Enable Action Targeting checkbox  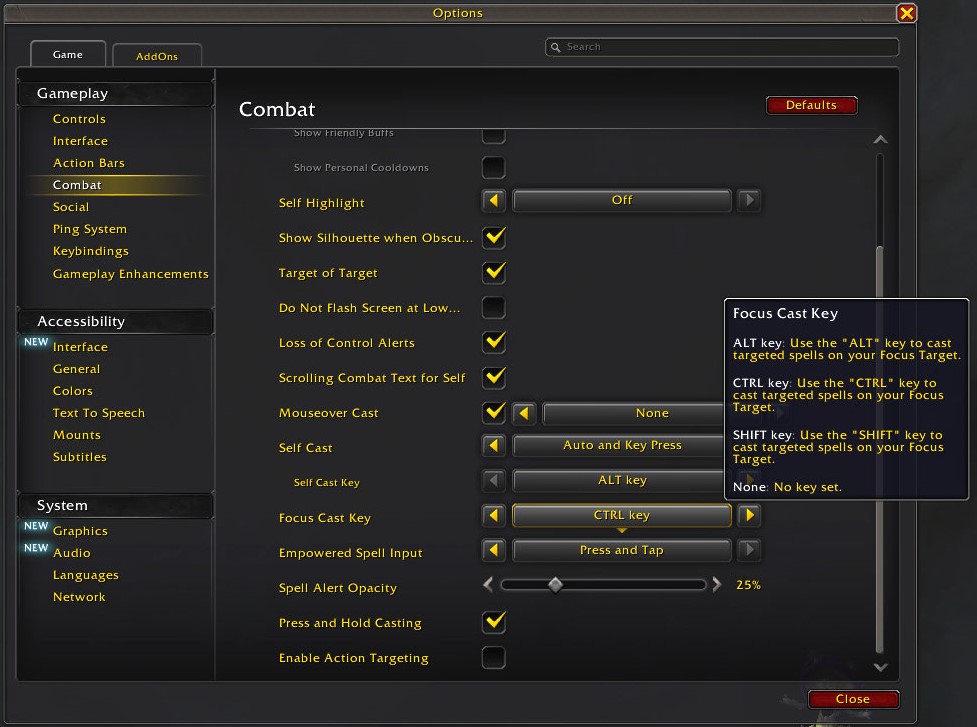pyautogui.click(x=493, y=658)
